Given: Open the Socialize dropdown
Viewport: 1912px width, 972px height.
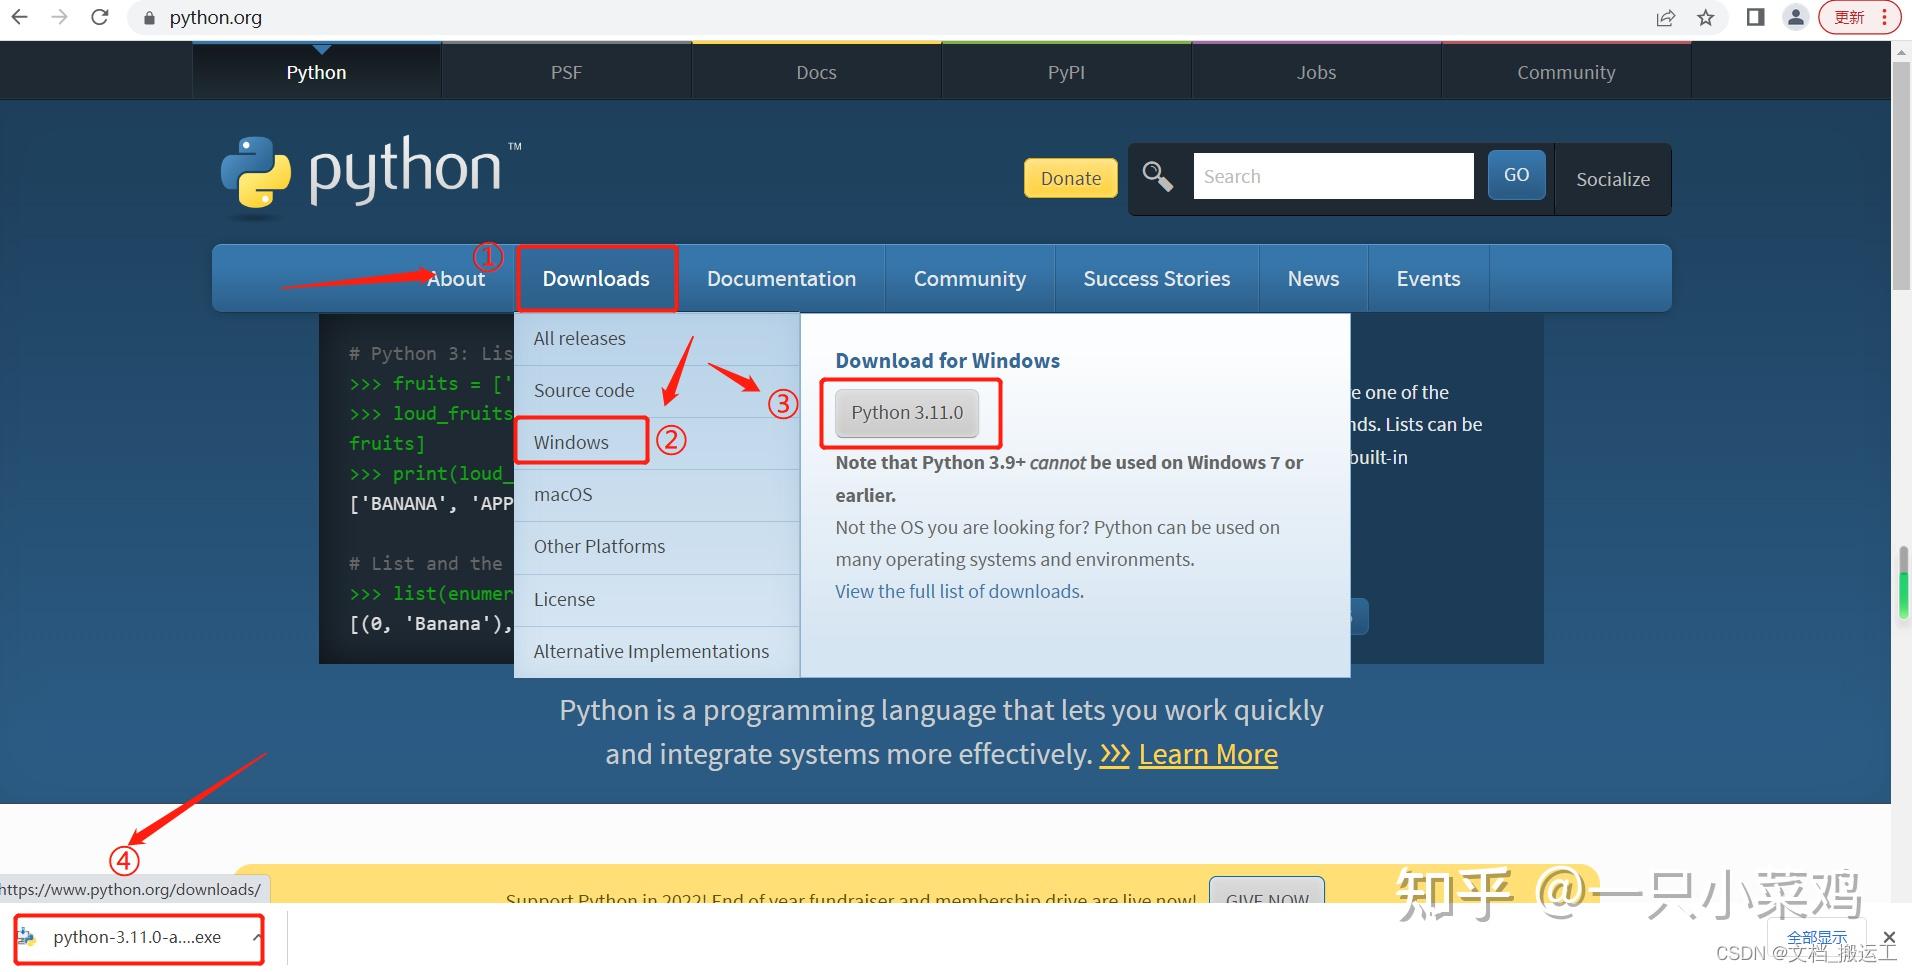Looking at the screenshot, I should tap(1612, 179).
